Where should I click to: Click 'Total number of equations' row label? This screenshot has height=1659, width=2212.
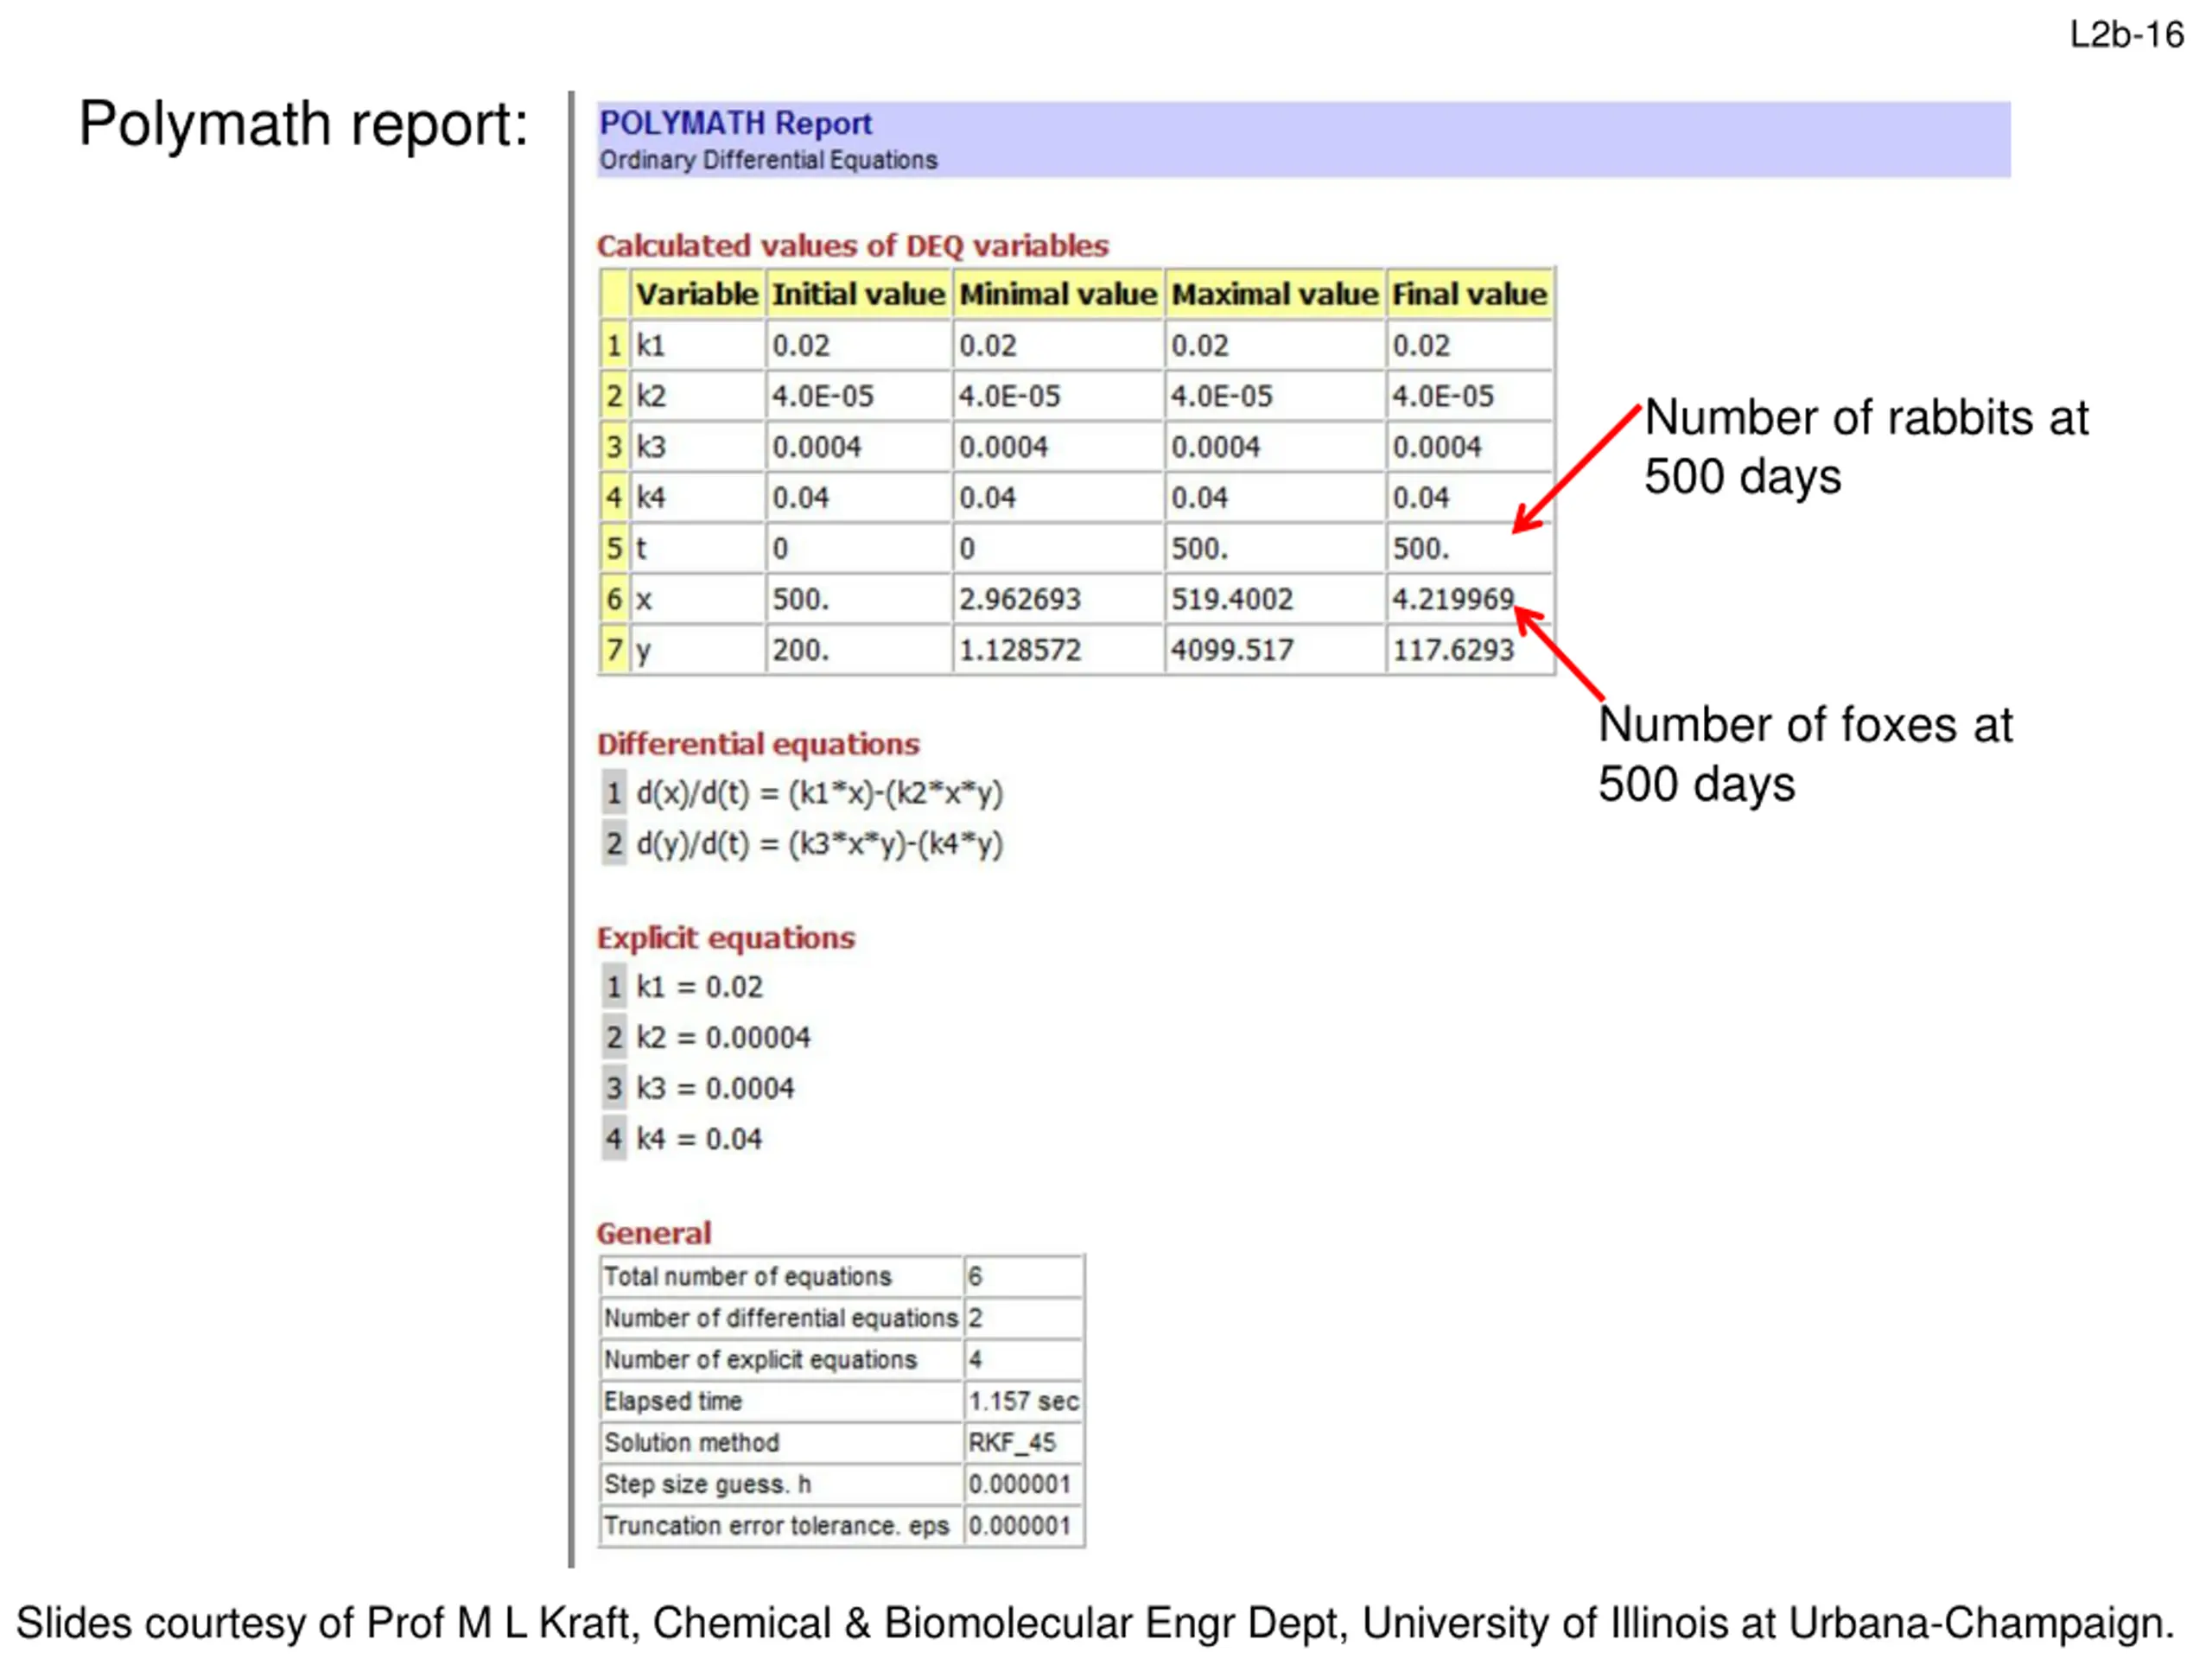[747, 1277]
